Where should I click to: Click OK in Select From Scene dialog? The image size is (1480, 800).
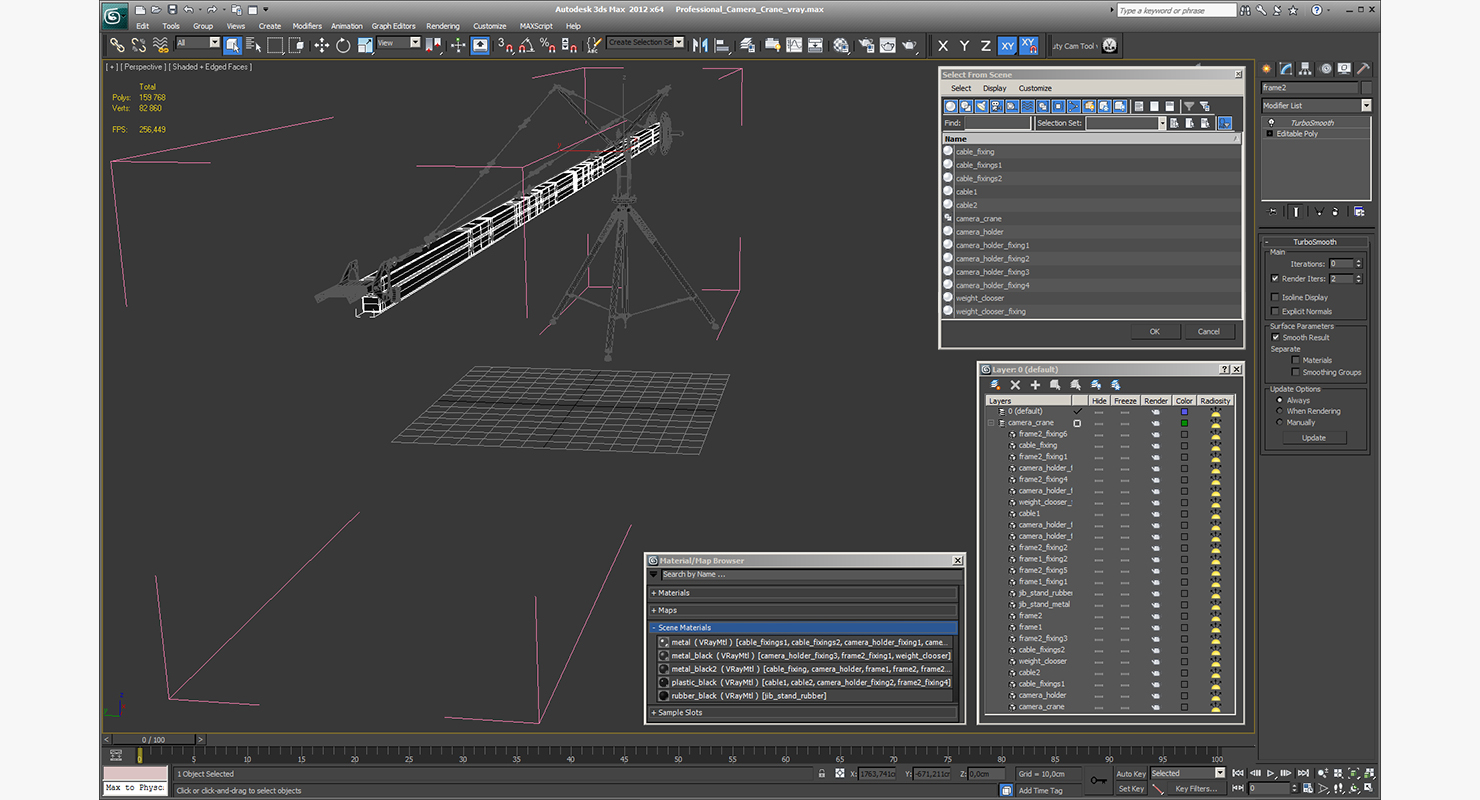coord(1155,331)
